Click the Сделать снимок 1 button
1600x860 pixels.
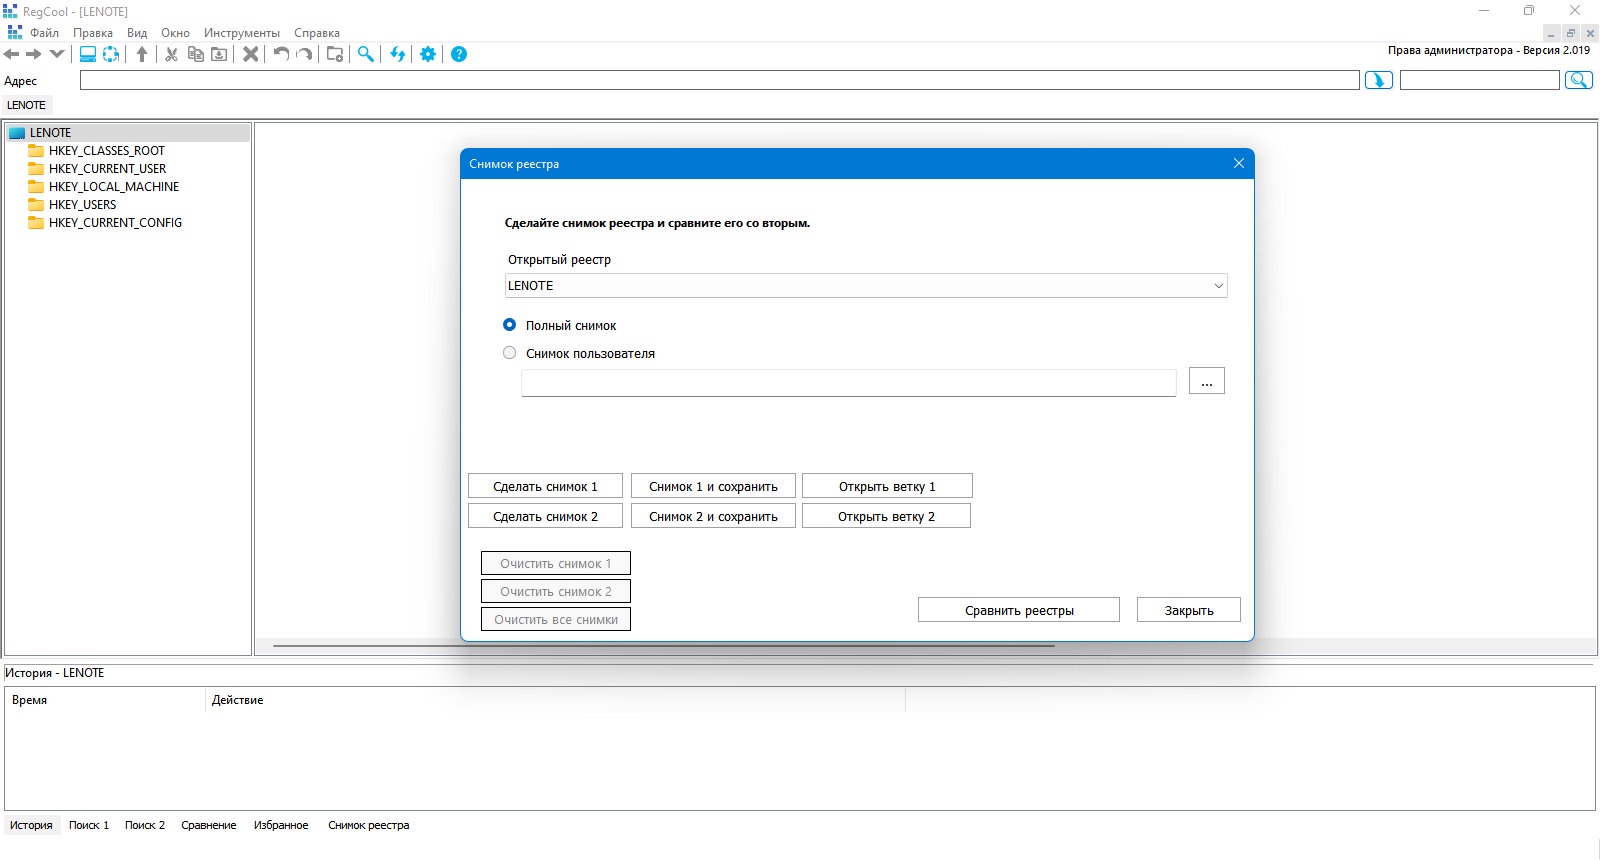545,486
